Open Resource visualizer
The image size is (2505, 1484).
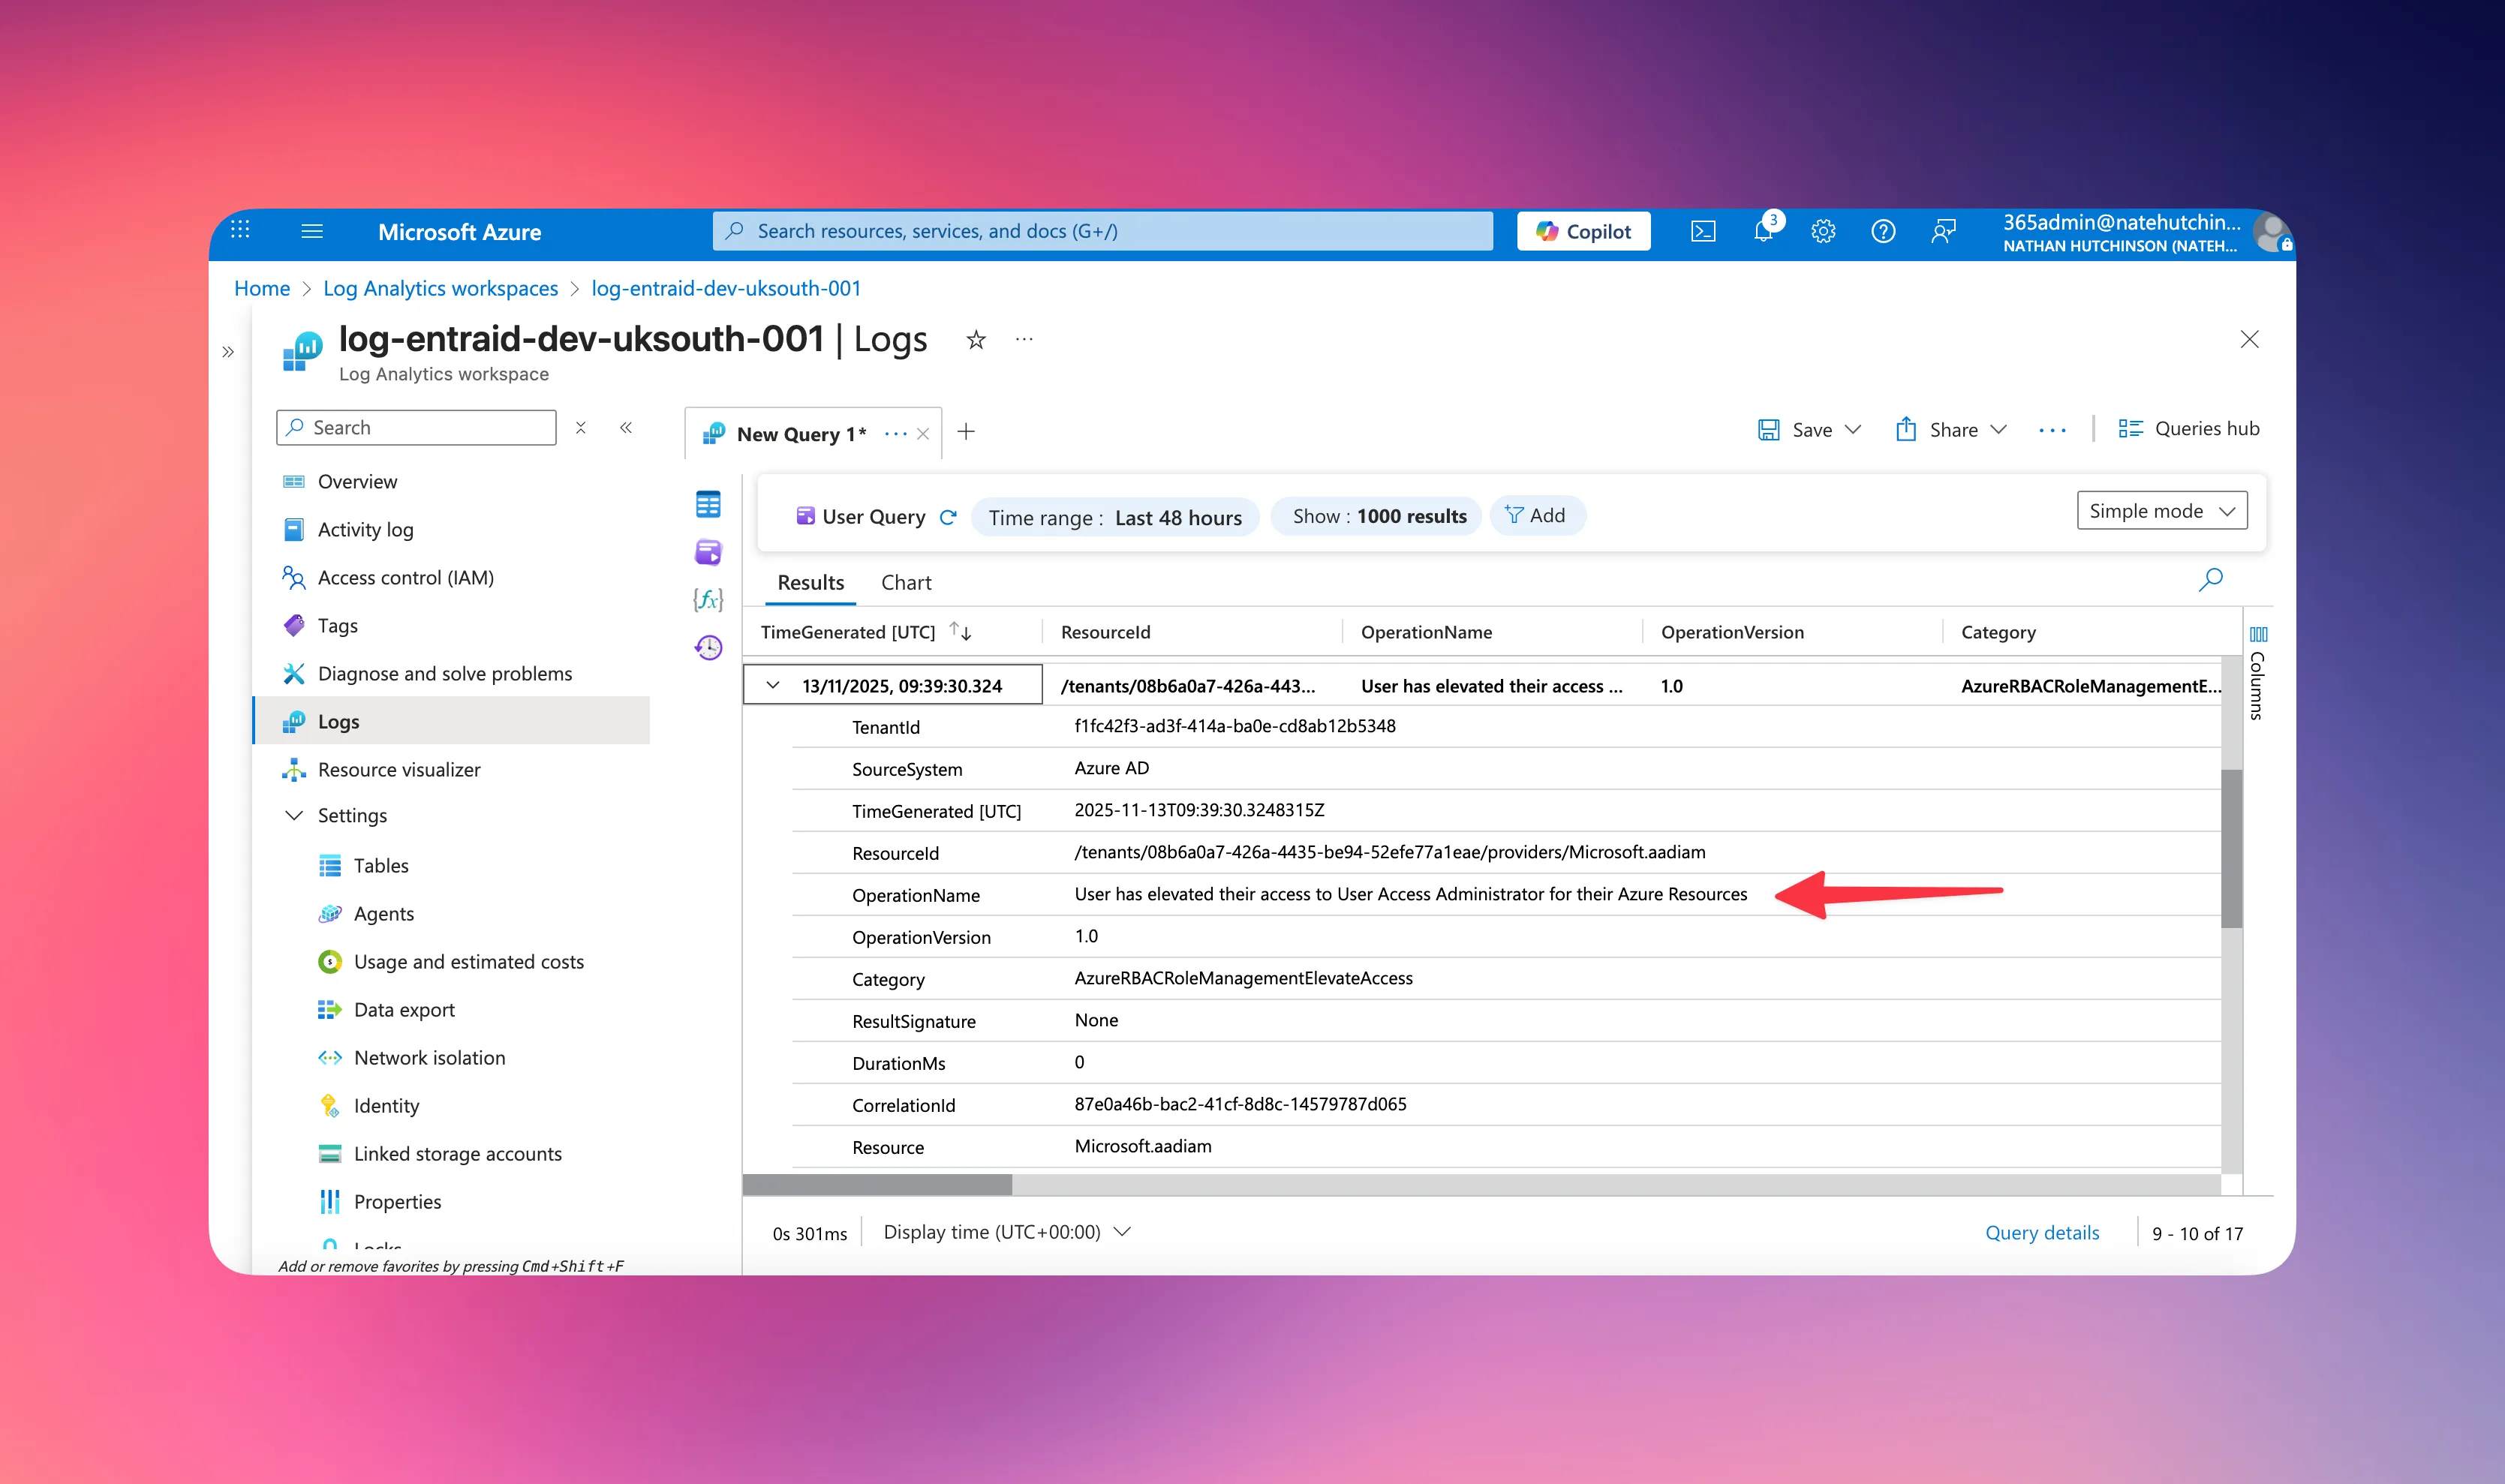(x=398, y=770)
